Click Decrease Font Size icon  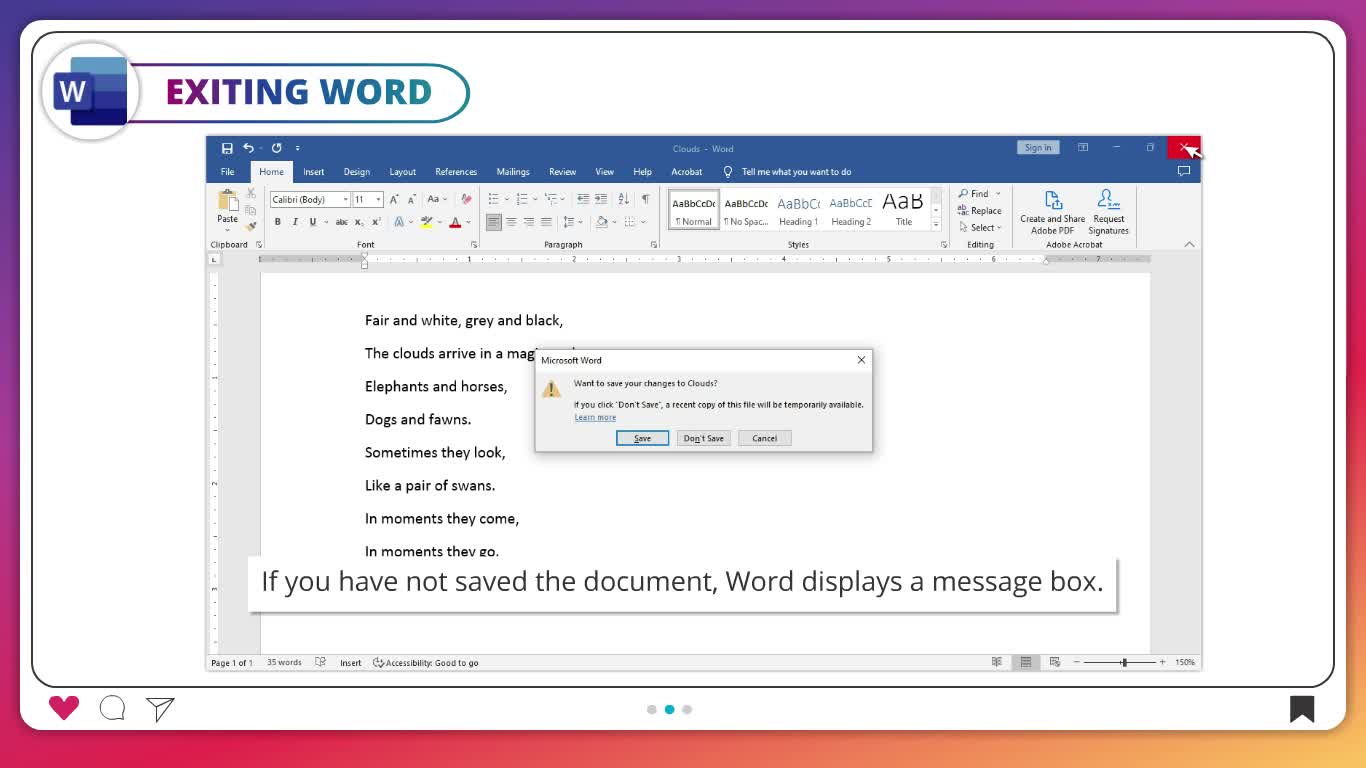412,199
